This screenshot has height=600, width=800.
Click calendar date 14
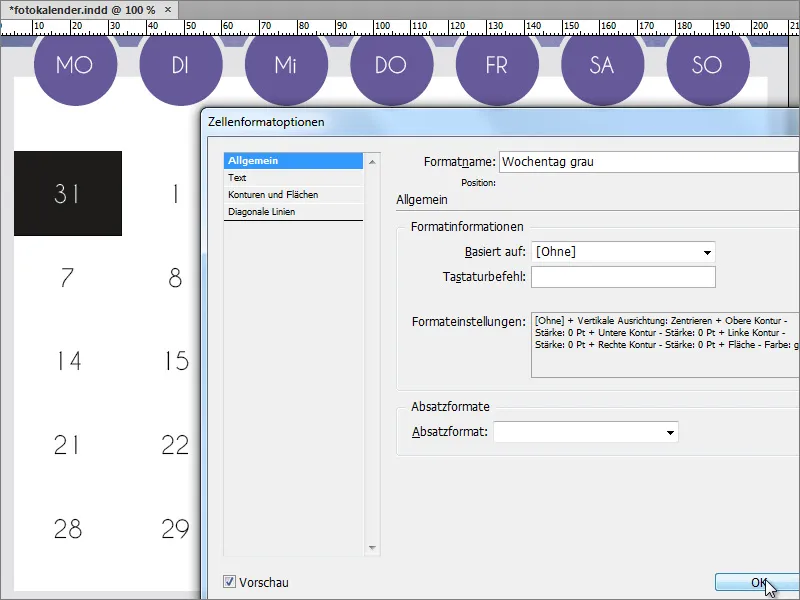click(68, 361)
